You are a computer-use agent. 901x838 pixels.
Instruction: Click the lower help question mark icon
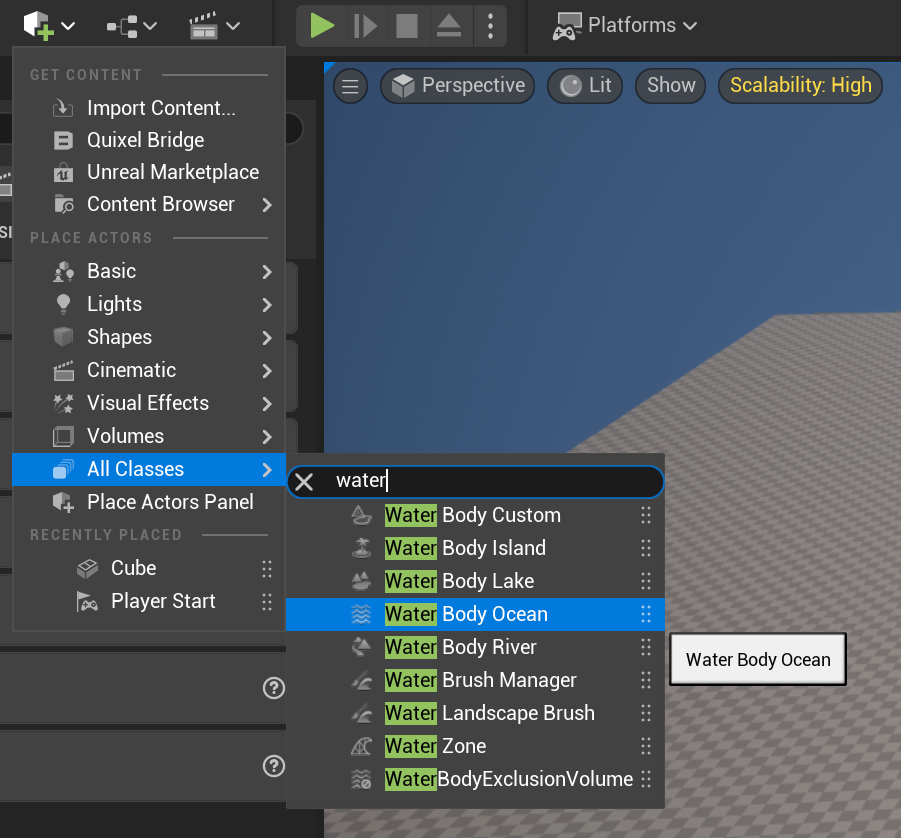pos(274,766)
